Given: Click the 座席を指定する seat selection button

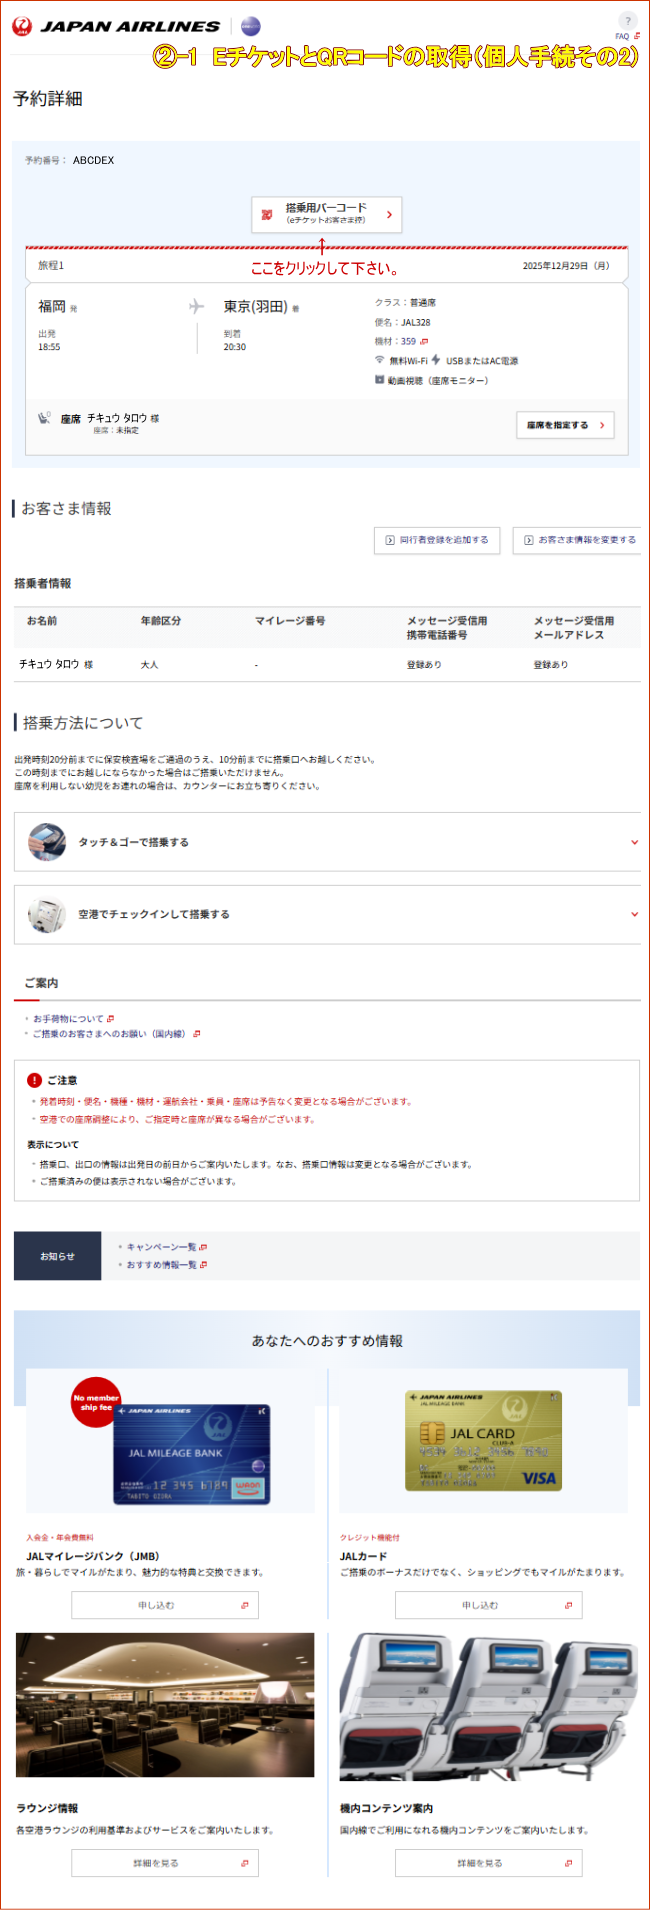Looking at the screenshot, I should pos(565,425).
